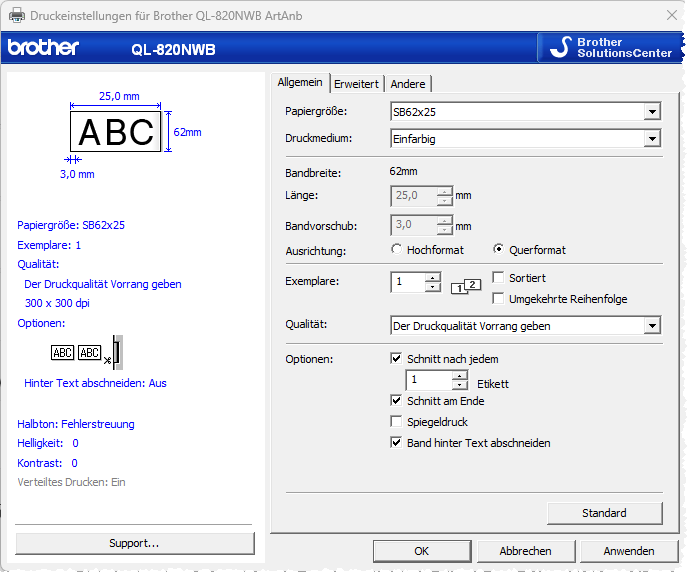688x572 pixels.
Task: Enable the Spiegeldruck checkbox
Action: click(x=396, y=422)
